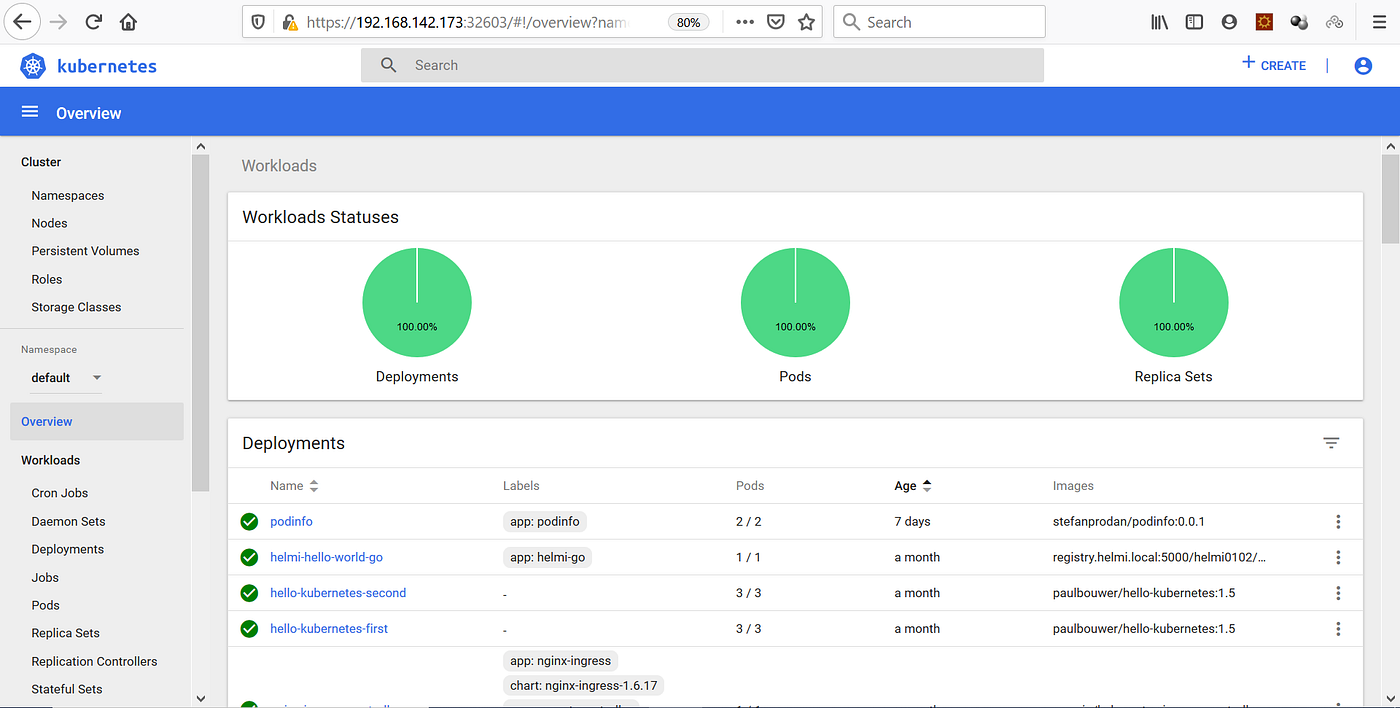
Task: Open the Firefox application menu
Action: click(x=1379, y=21)
